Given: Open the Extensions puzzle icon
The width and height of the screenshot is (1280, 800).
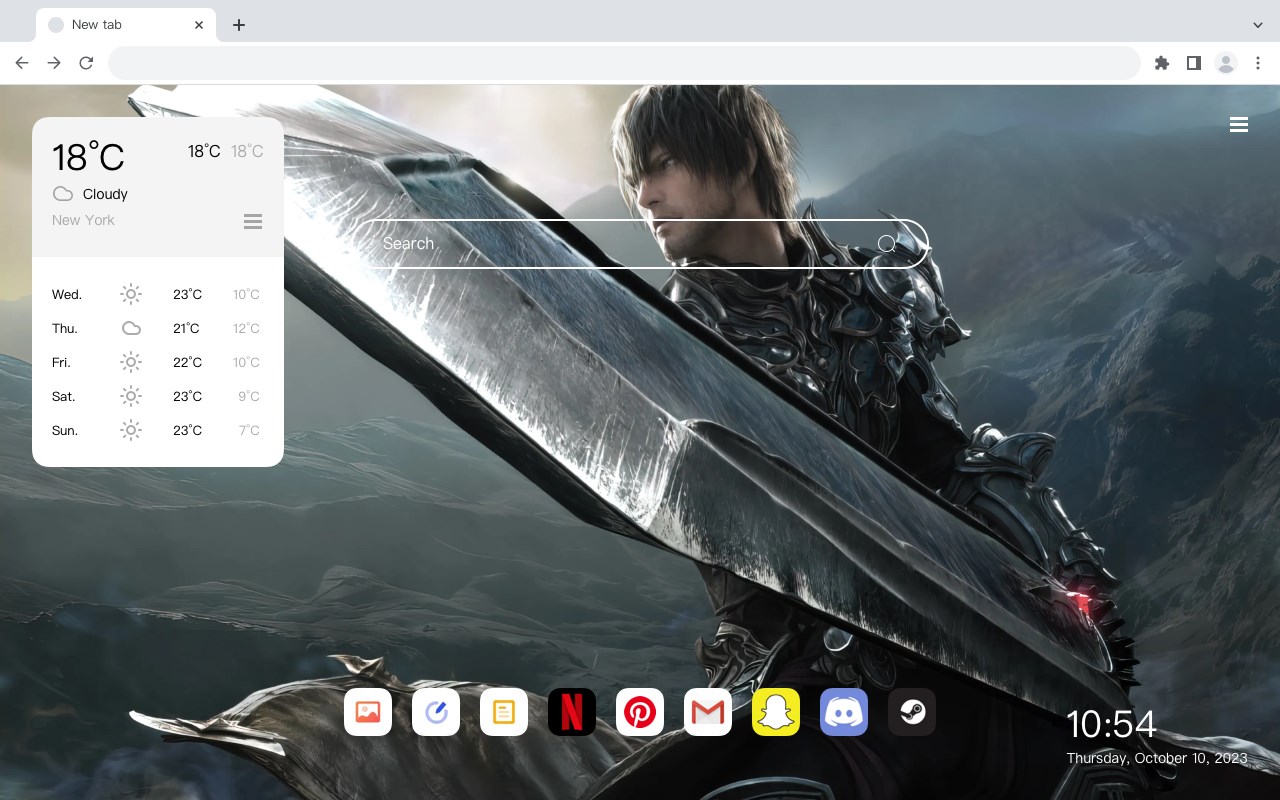Looking at the screenshot, I should 1161,63.
